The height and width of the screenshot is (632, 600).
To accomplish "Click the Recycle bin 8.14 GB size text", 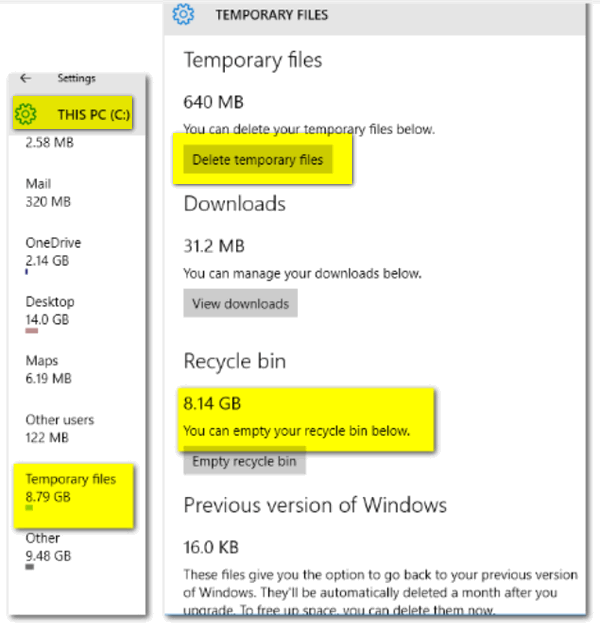I will (x=212, y=403).
